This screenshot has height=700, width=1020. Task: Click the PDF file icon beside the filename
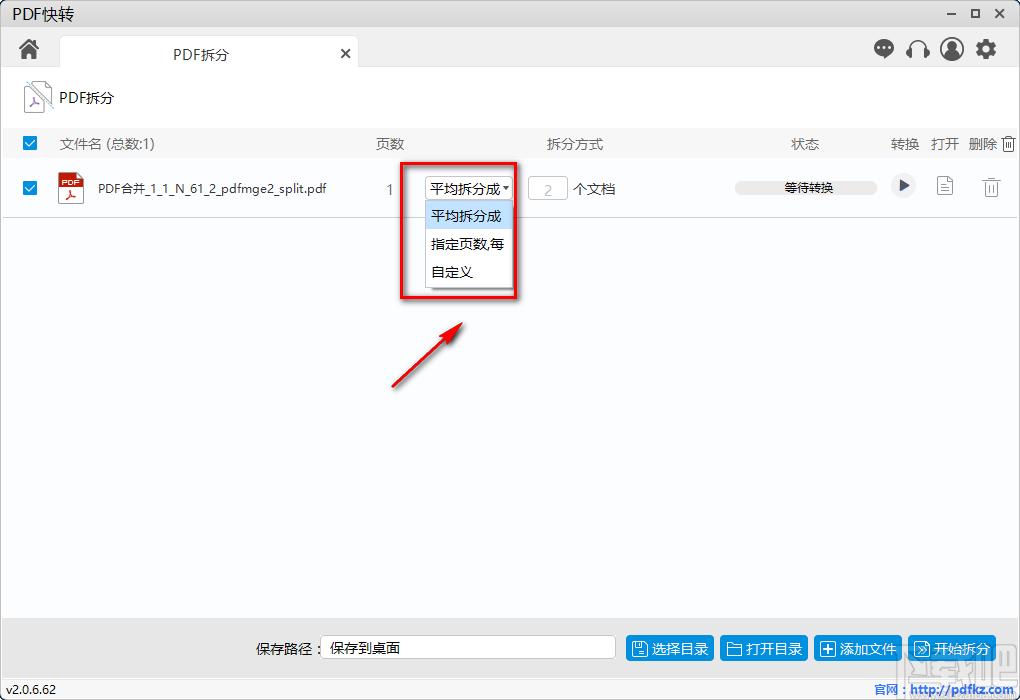point(70,187)
